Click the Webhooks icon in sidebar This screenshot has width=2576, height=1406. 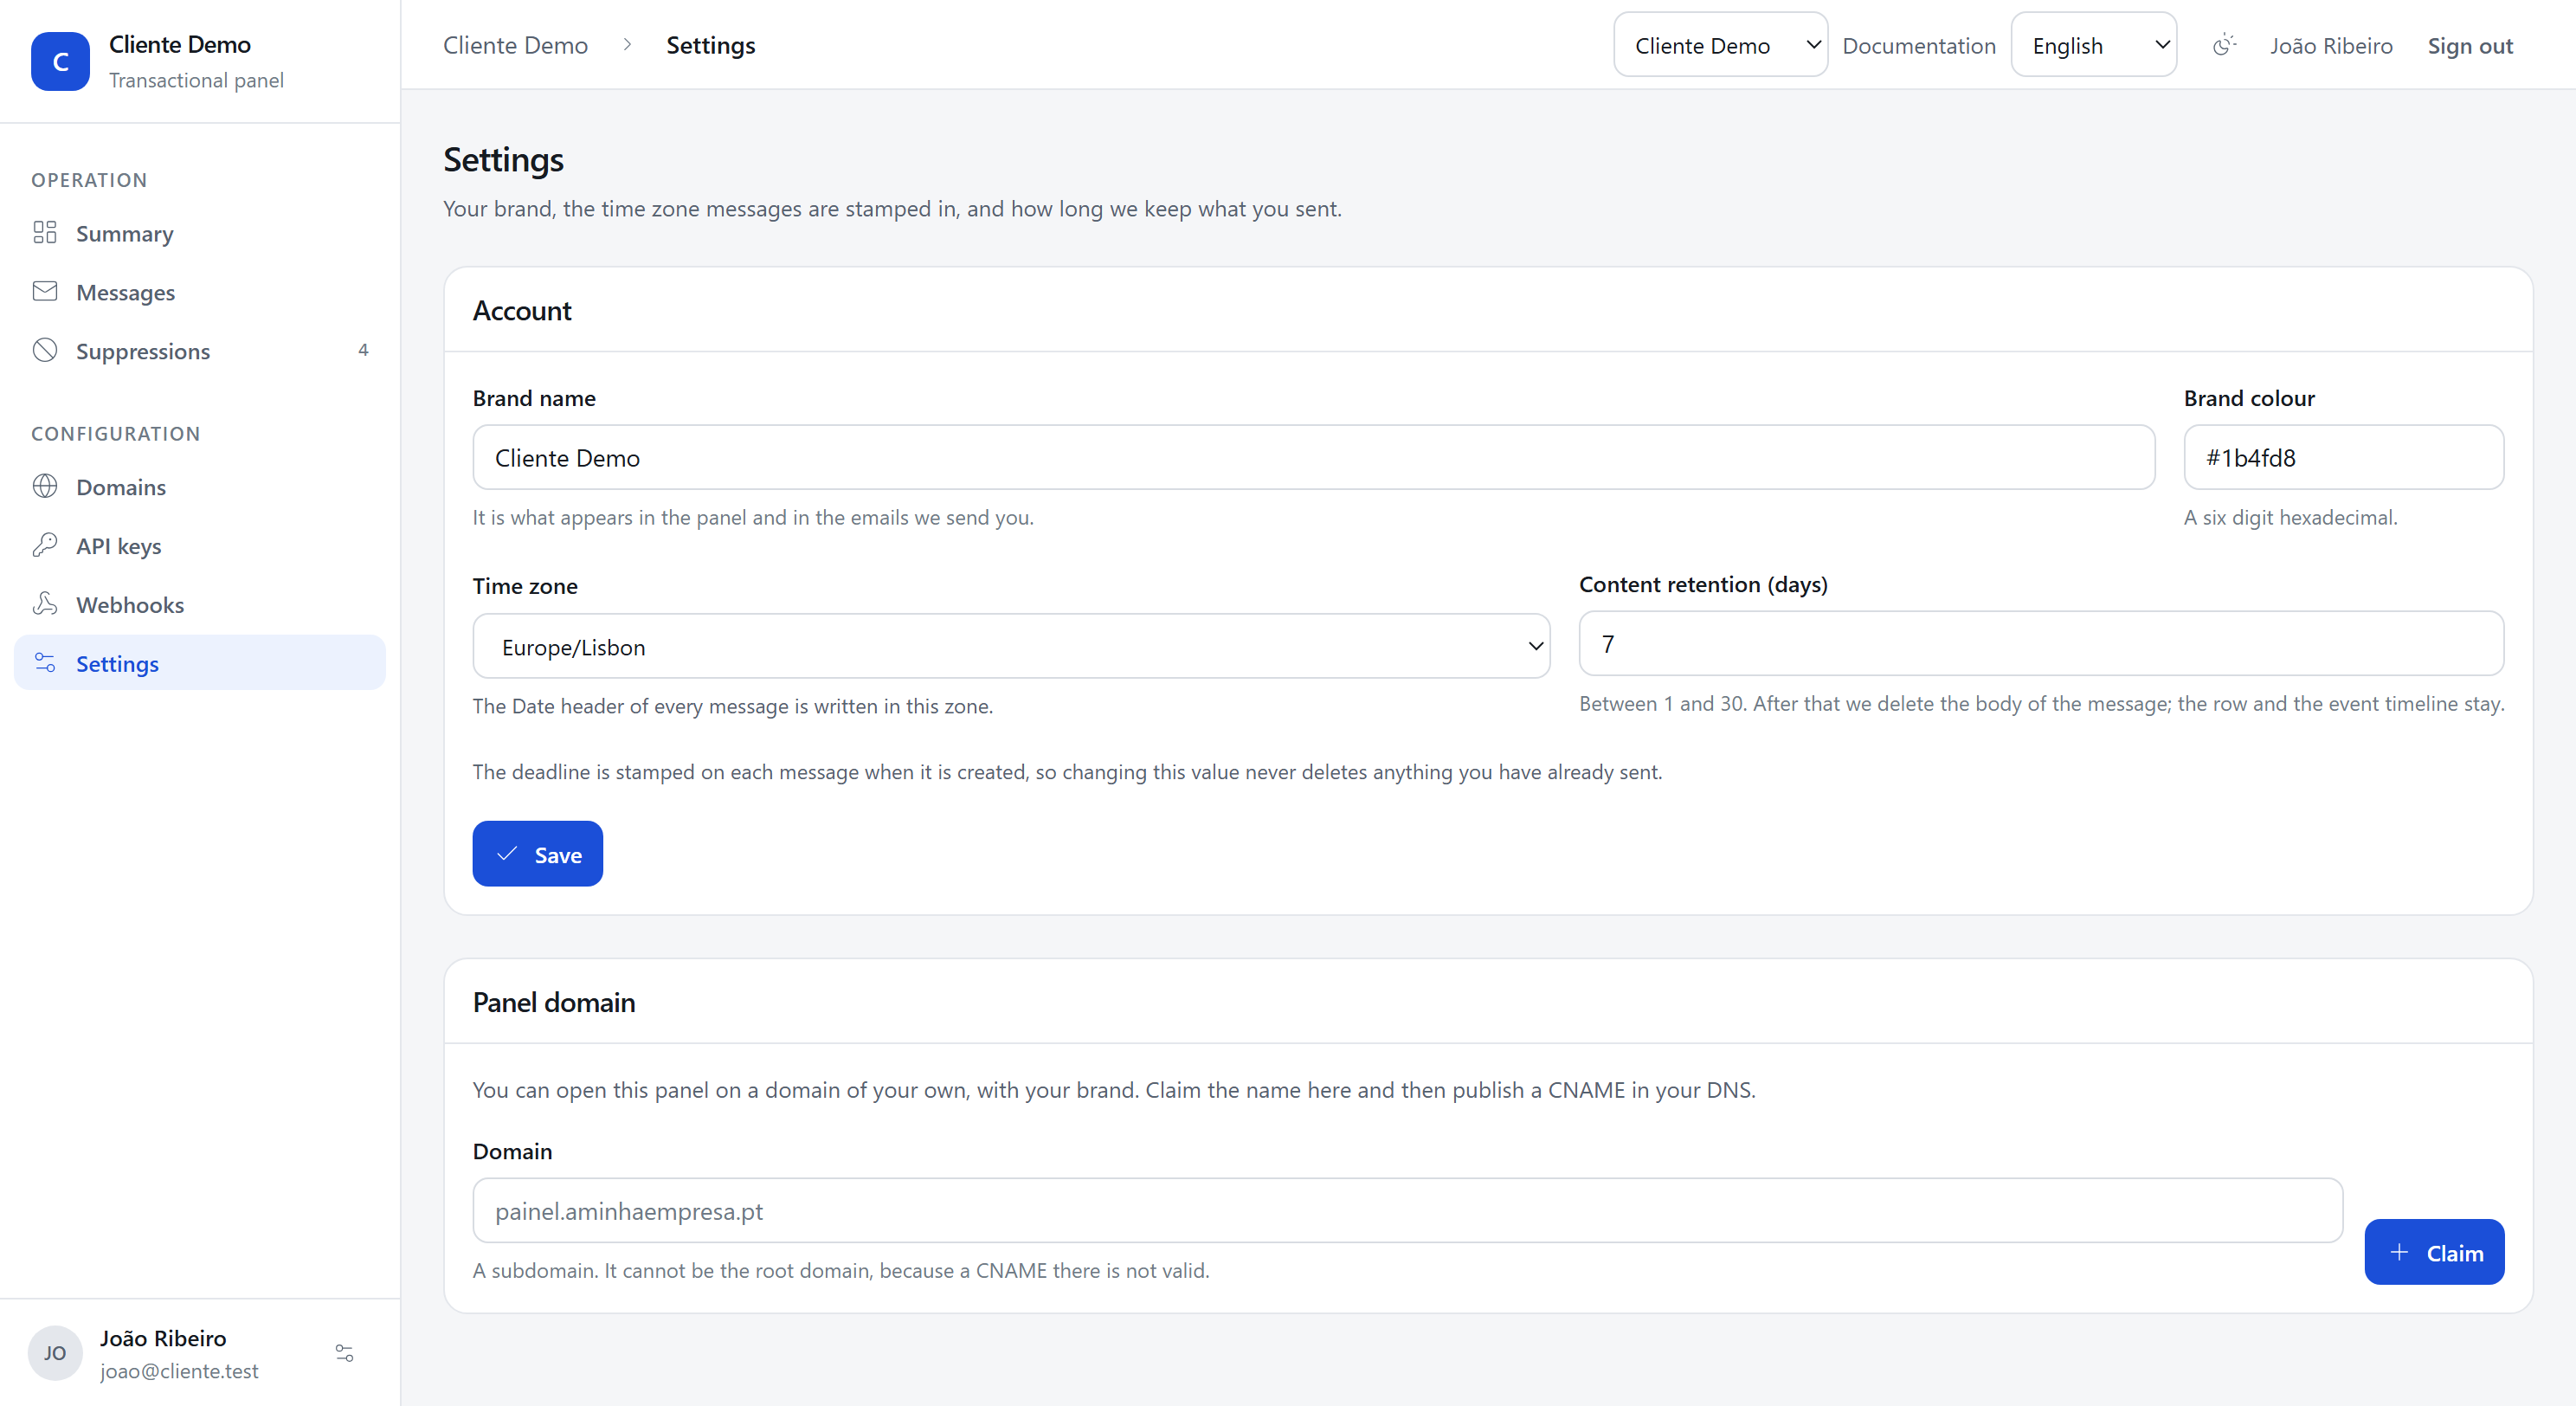45,604
